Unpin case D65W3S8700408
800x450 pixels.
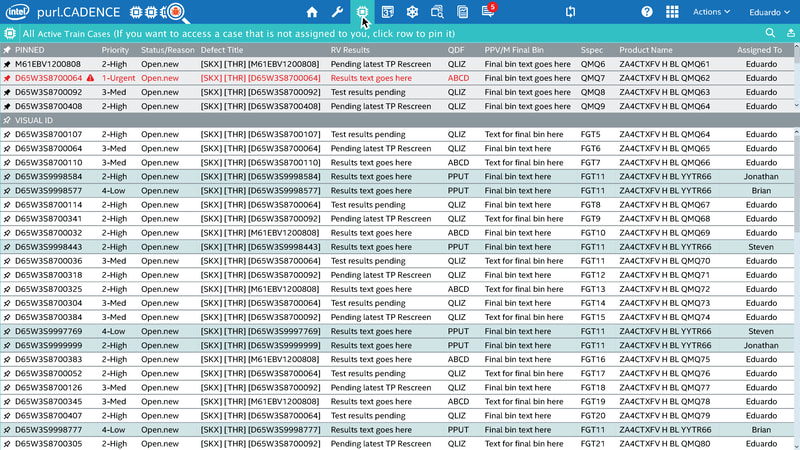(7, 106)
